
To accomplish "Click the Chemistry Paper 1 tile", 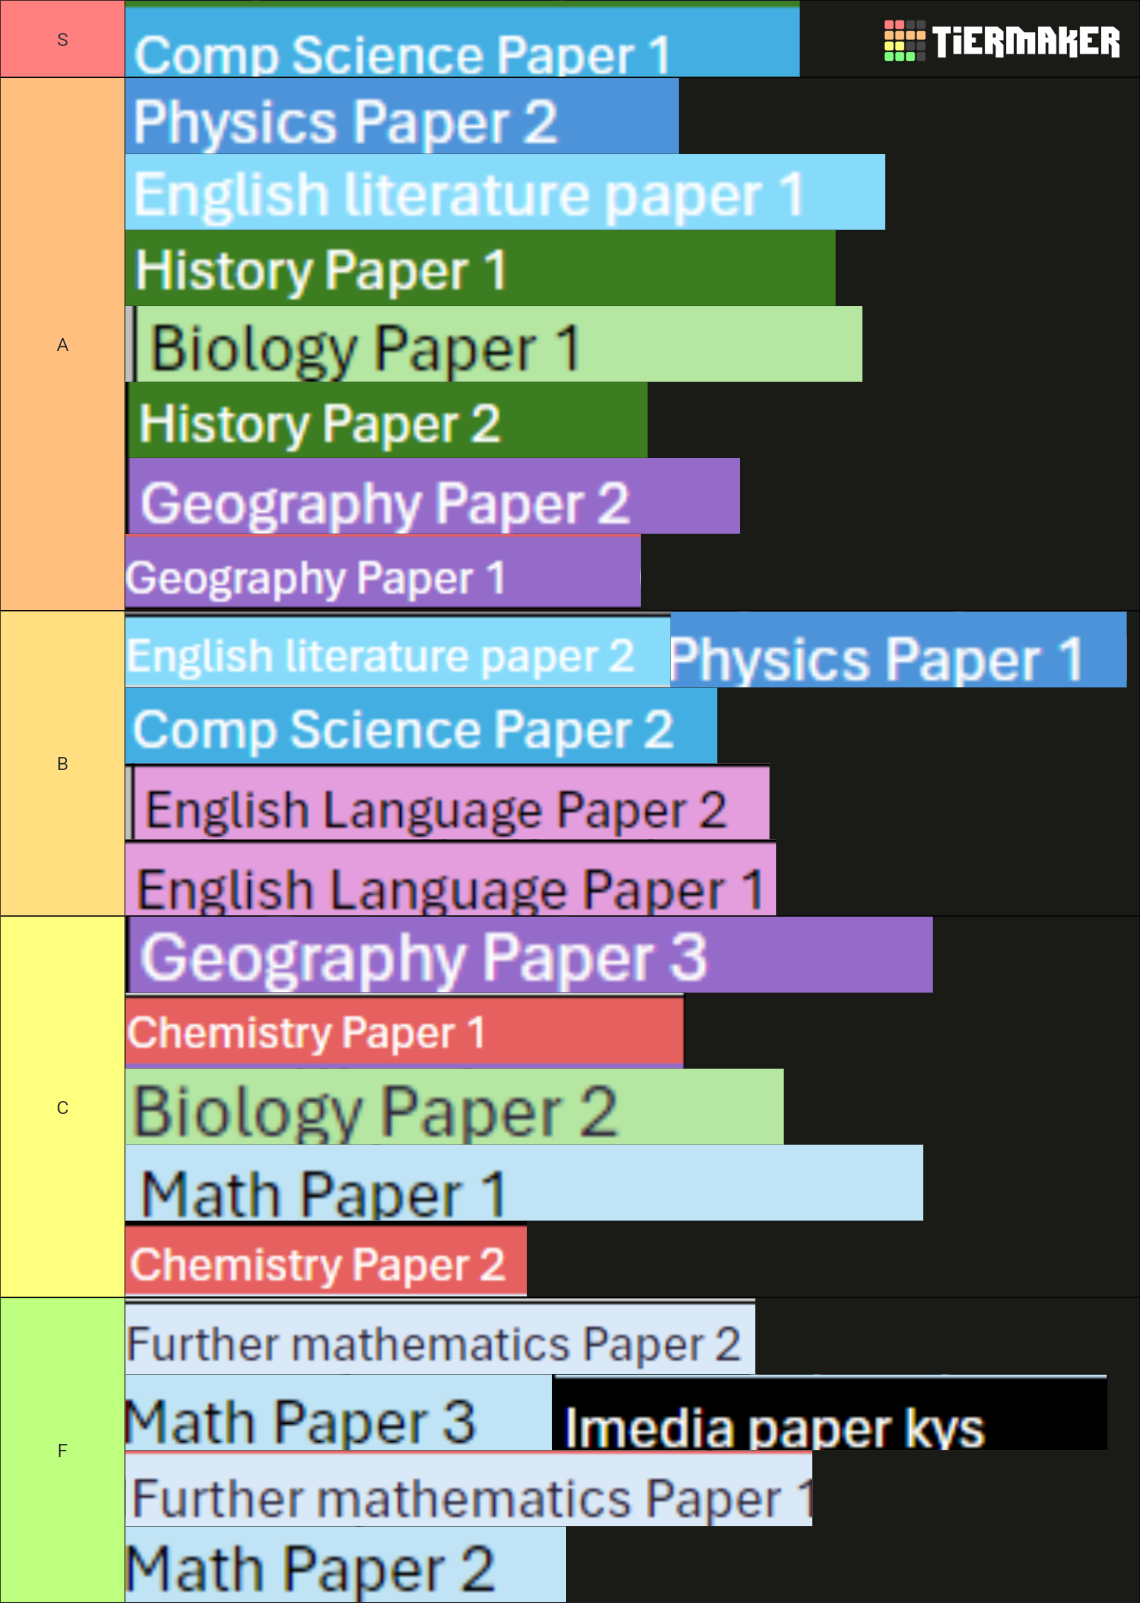I will 405,1031.
